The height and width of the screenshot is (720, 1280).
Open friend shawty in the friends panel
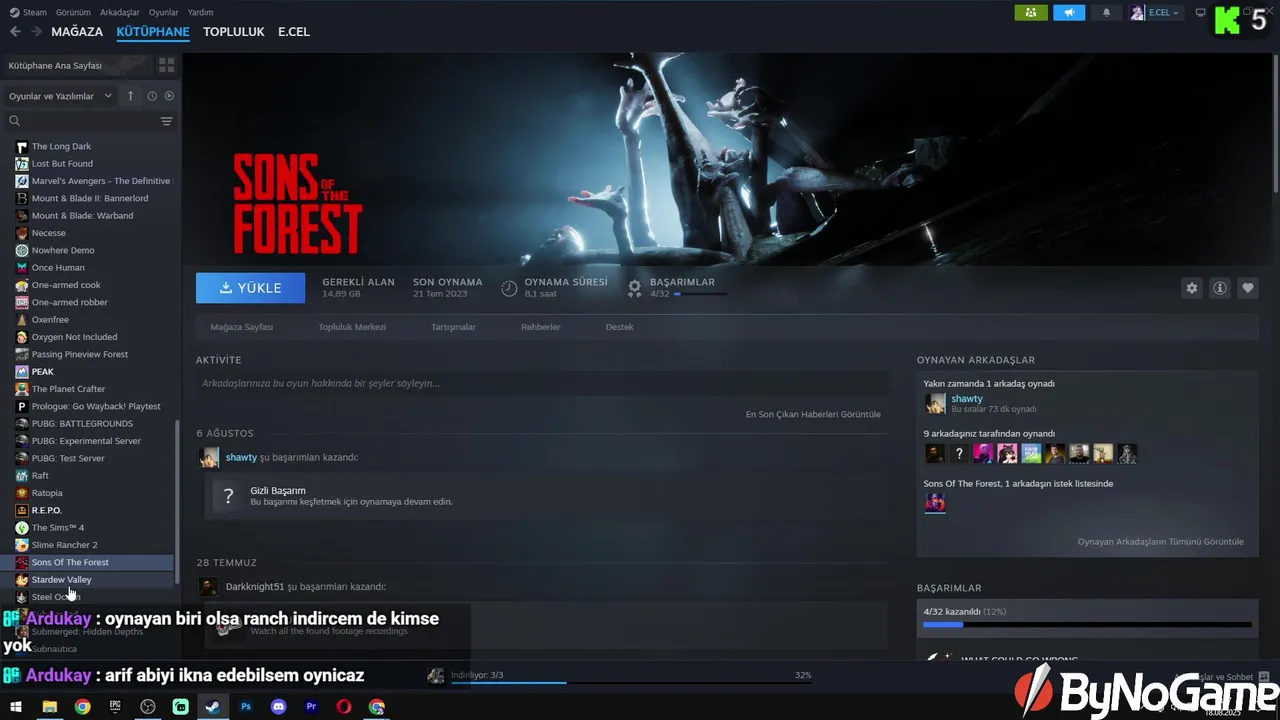pos(966,399)
